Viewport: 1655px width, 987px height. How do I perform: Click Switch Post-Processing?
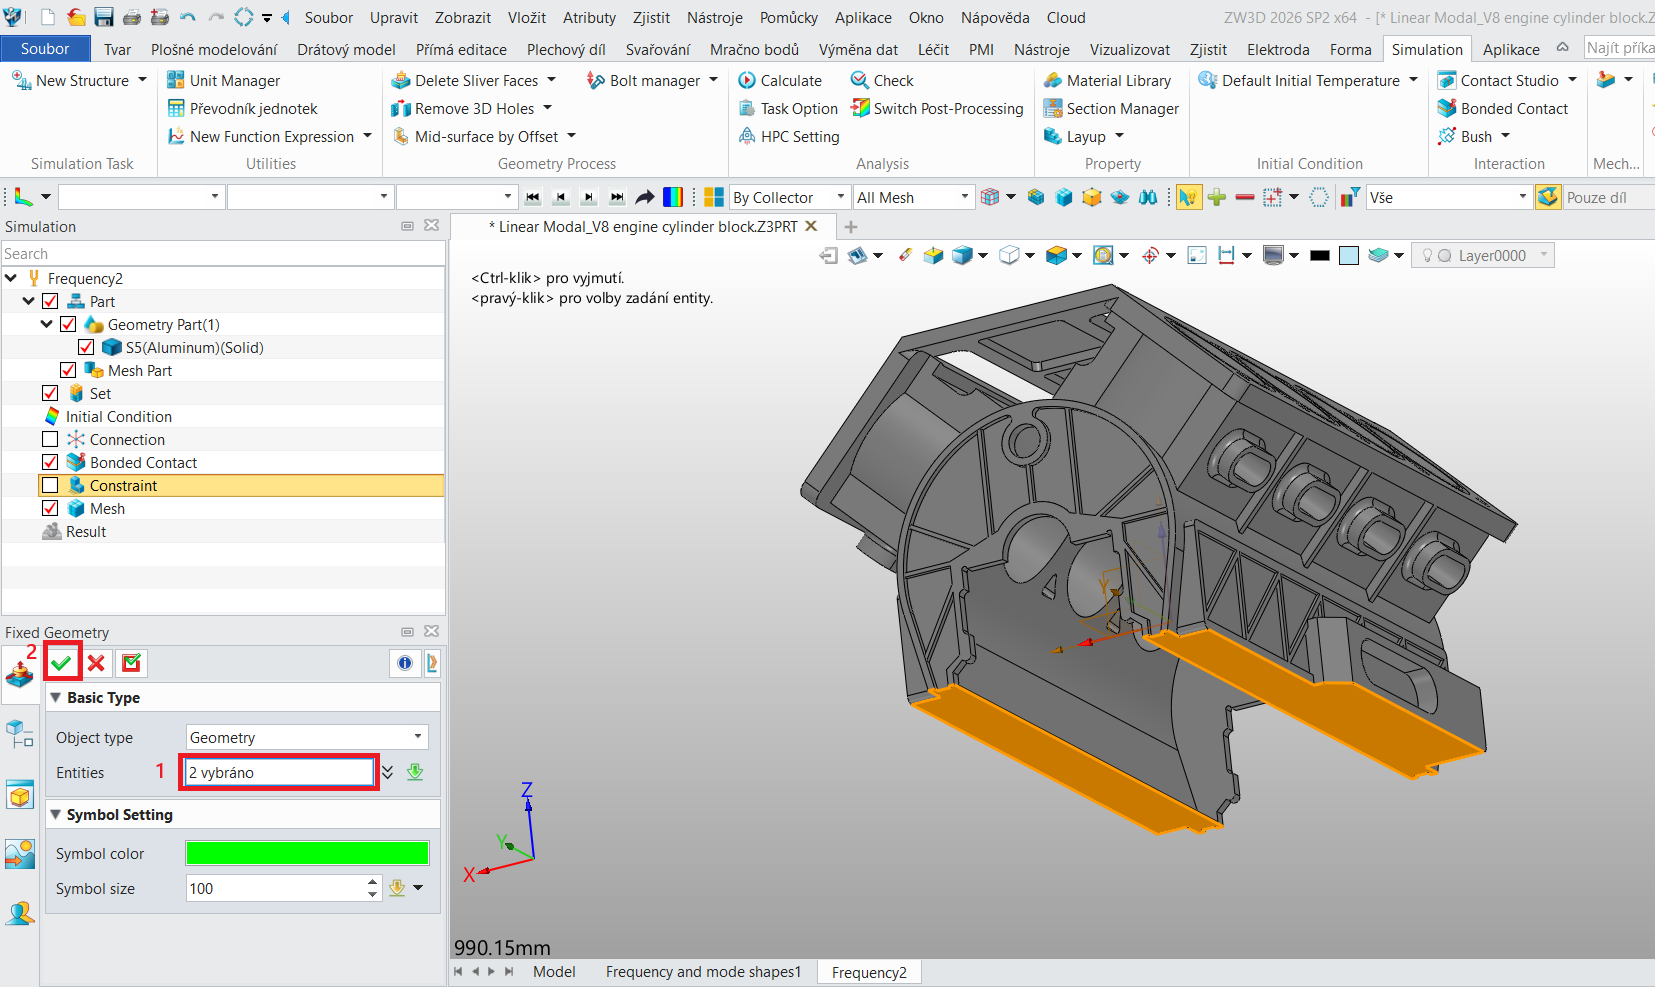point(937,108)
